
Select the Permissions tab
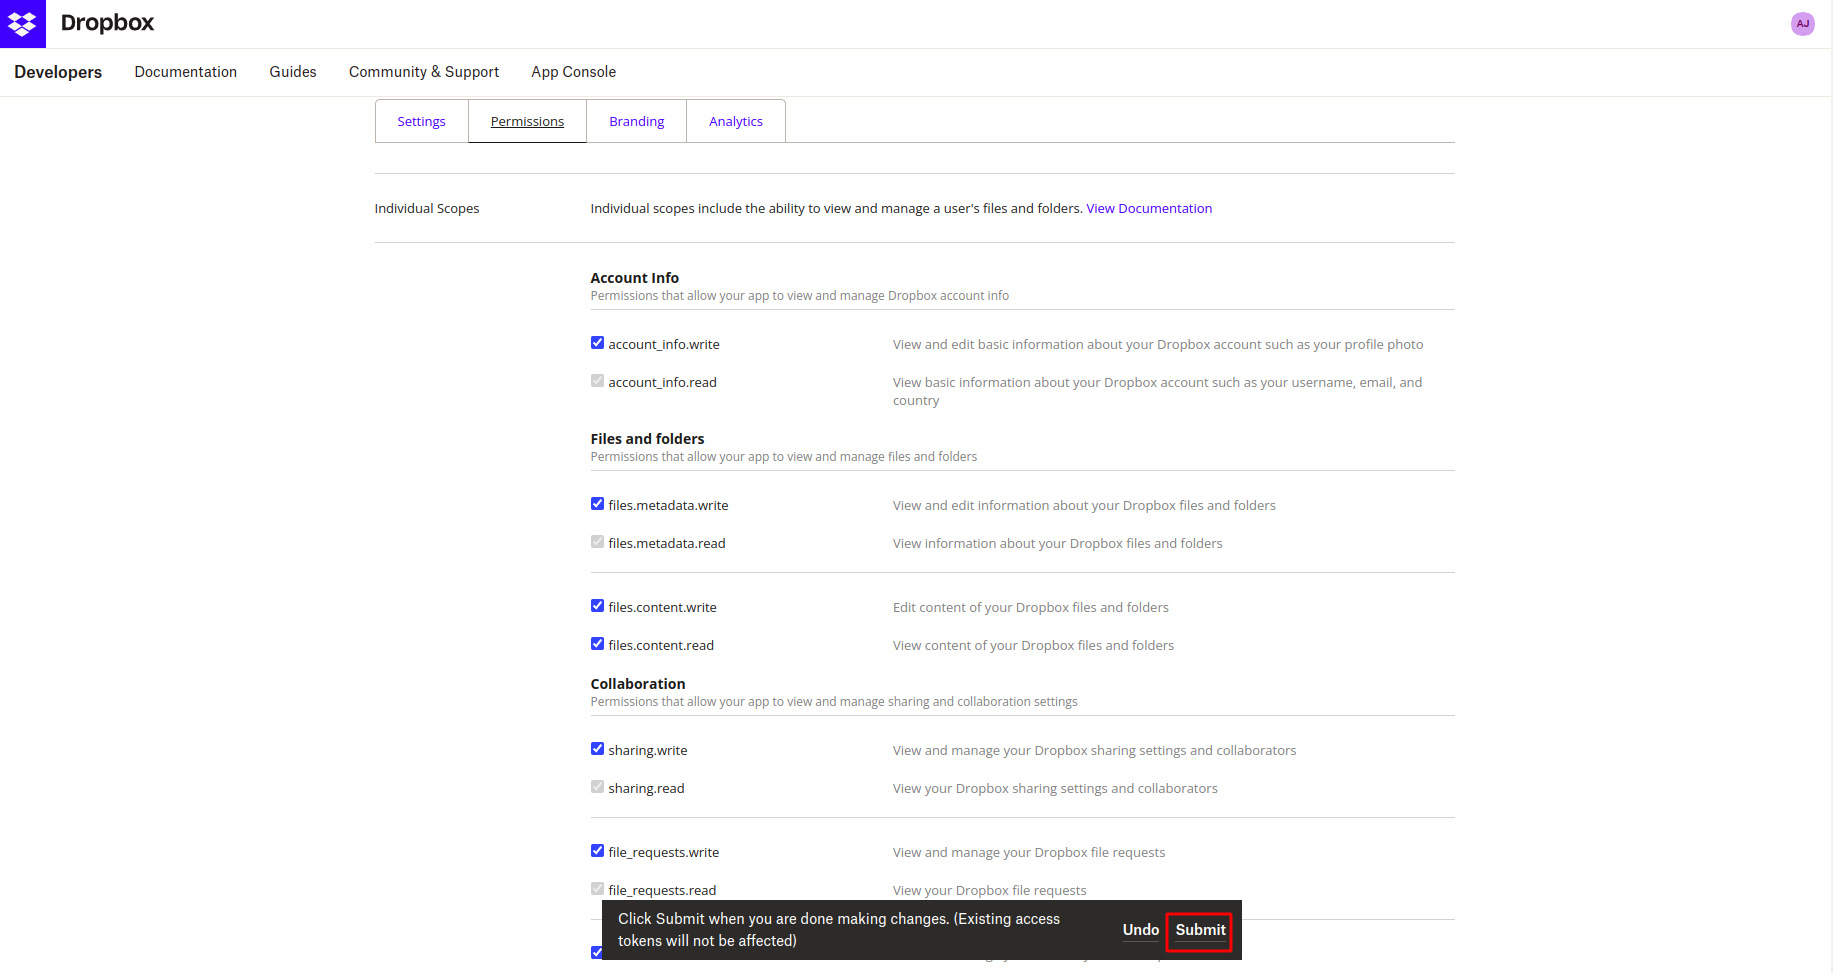(x=527, y=121)
